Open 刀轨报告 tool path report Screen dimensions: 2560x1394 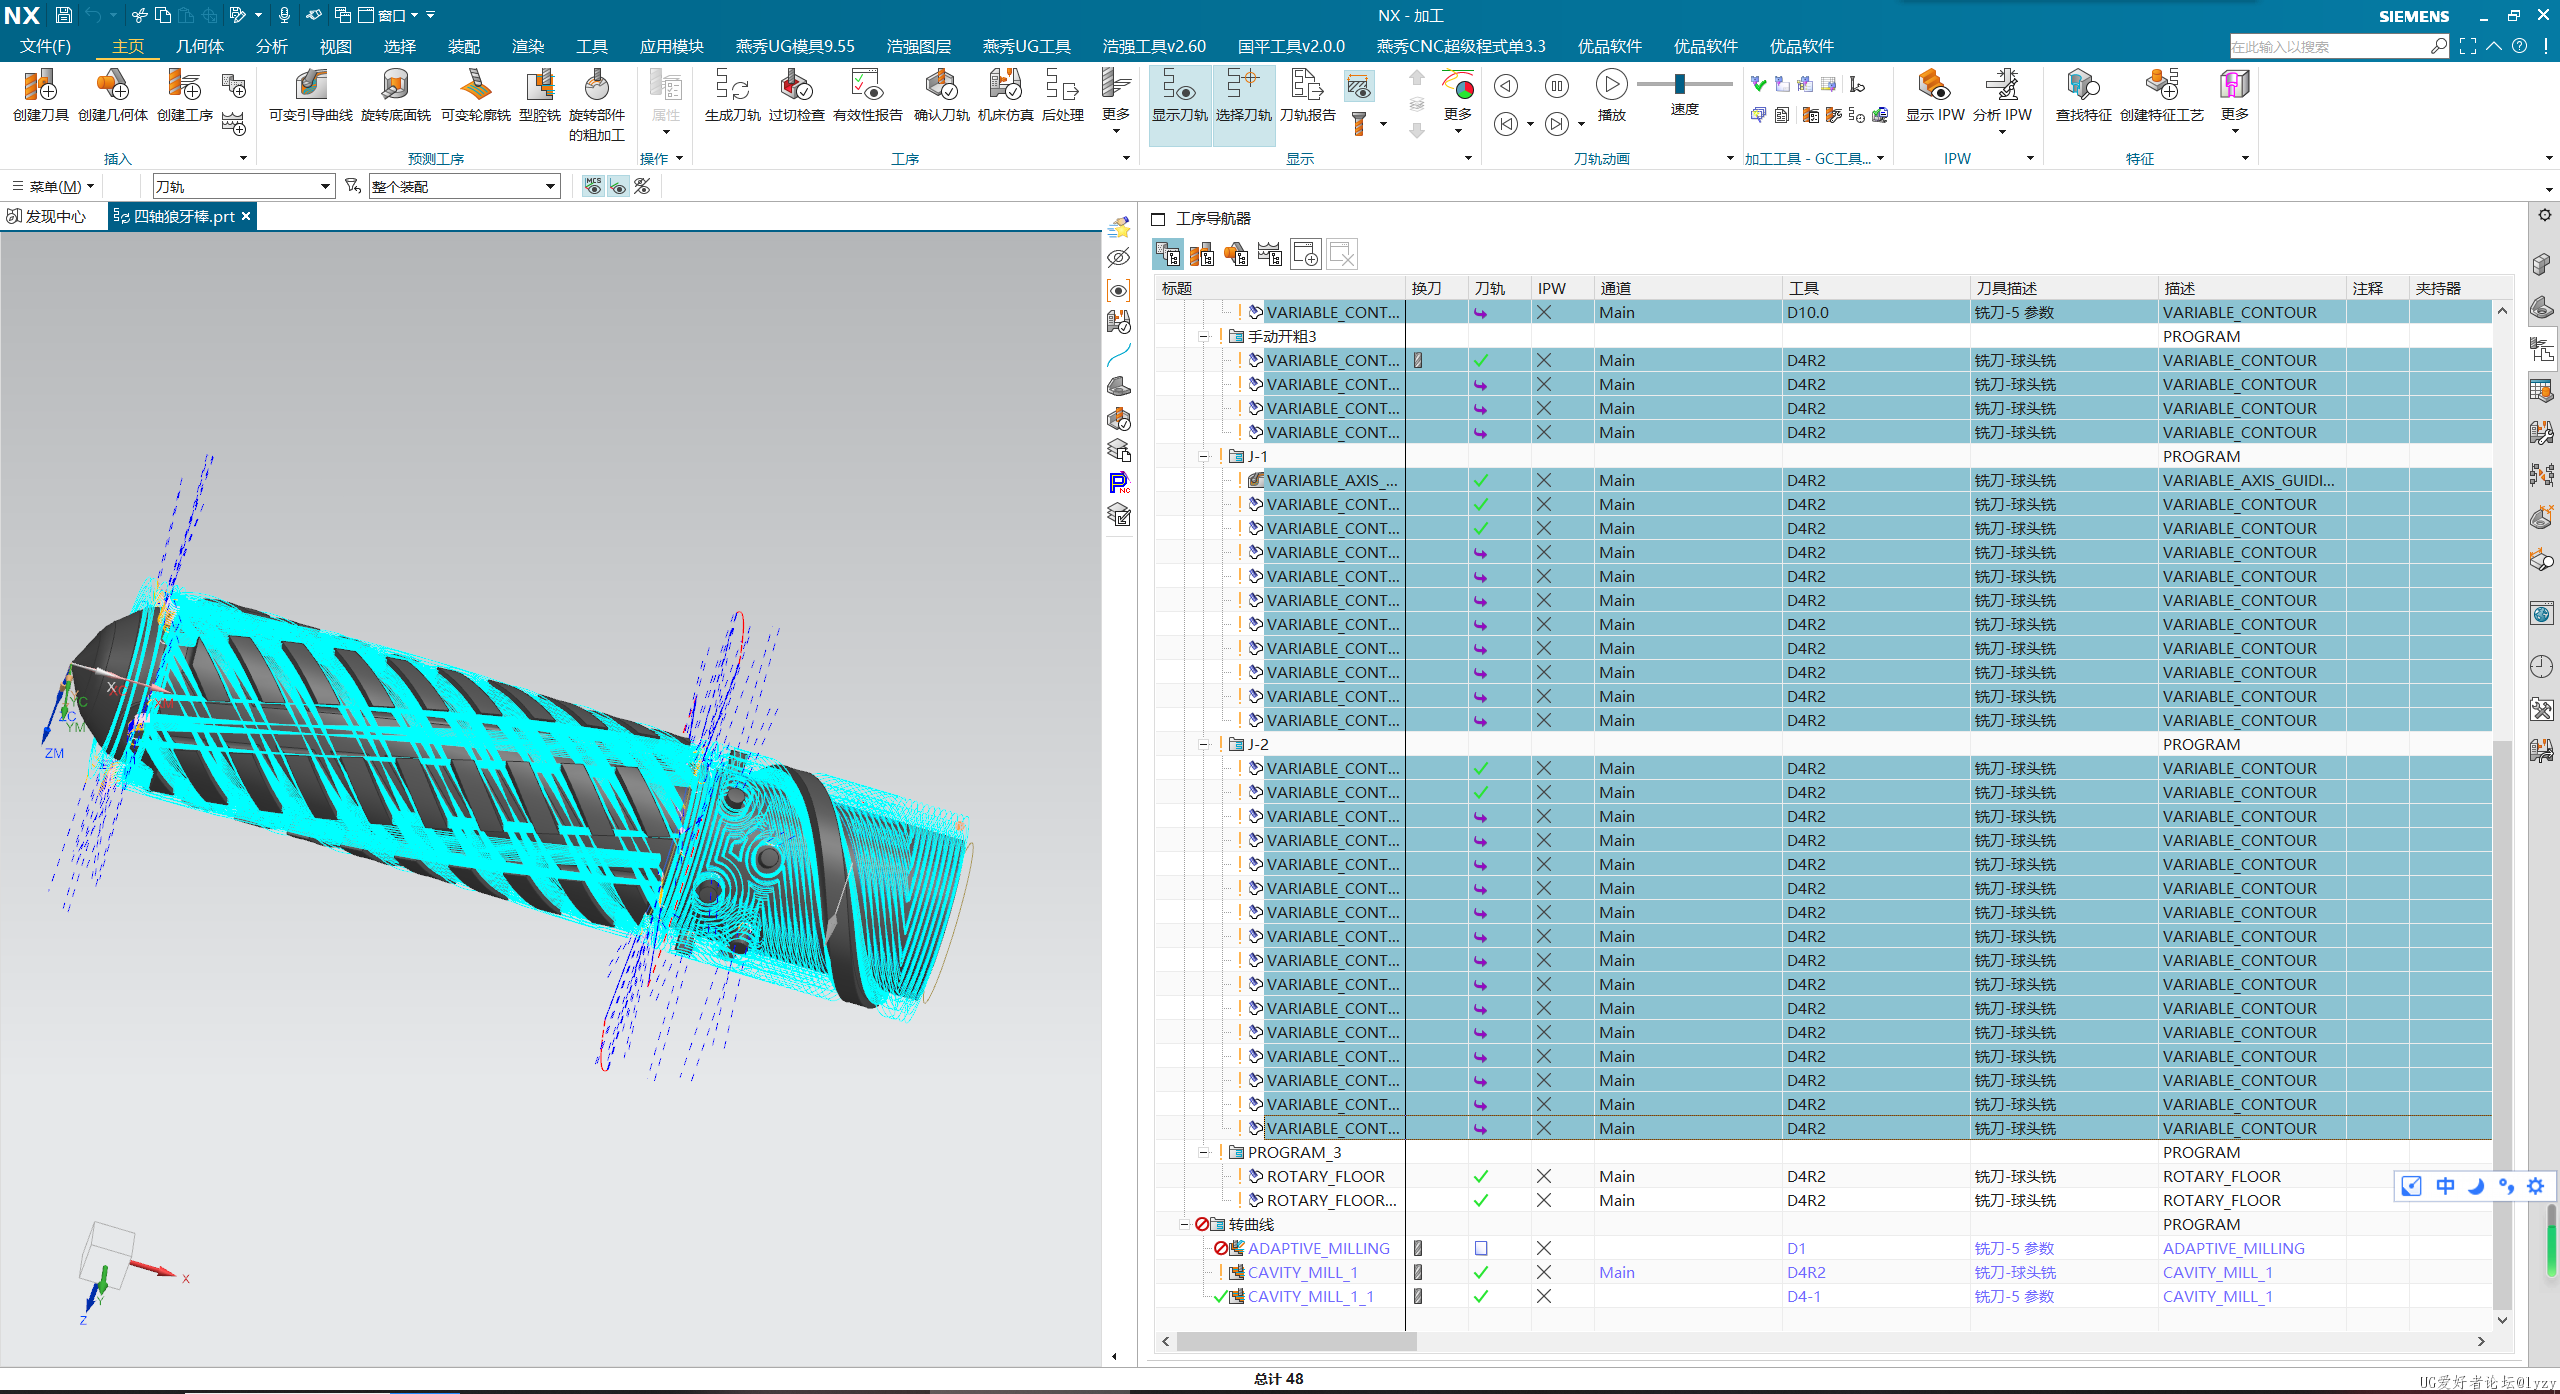pyautogui.click(x=1307, y=95)
